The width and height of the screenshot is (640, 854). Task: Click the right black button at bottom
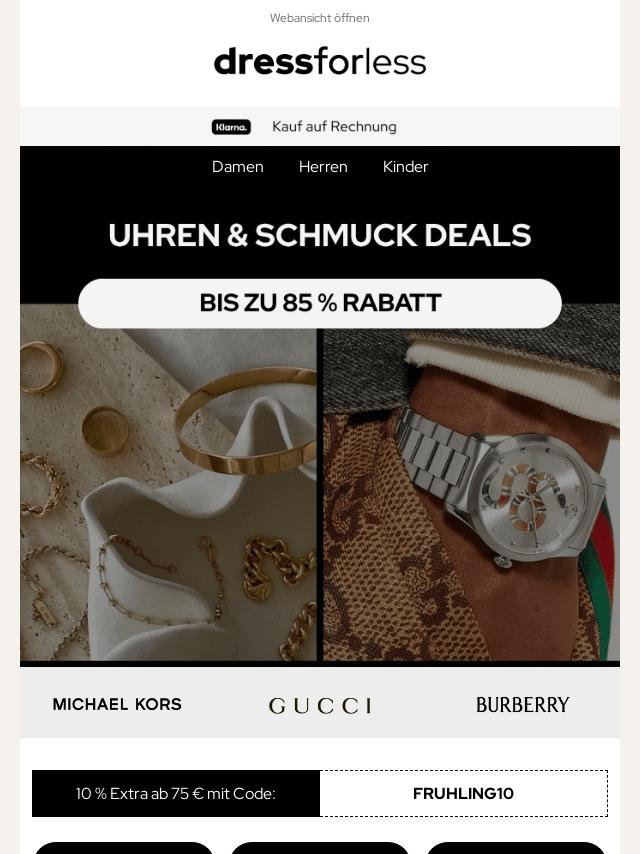click(x=516, y=848)
